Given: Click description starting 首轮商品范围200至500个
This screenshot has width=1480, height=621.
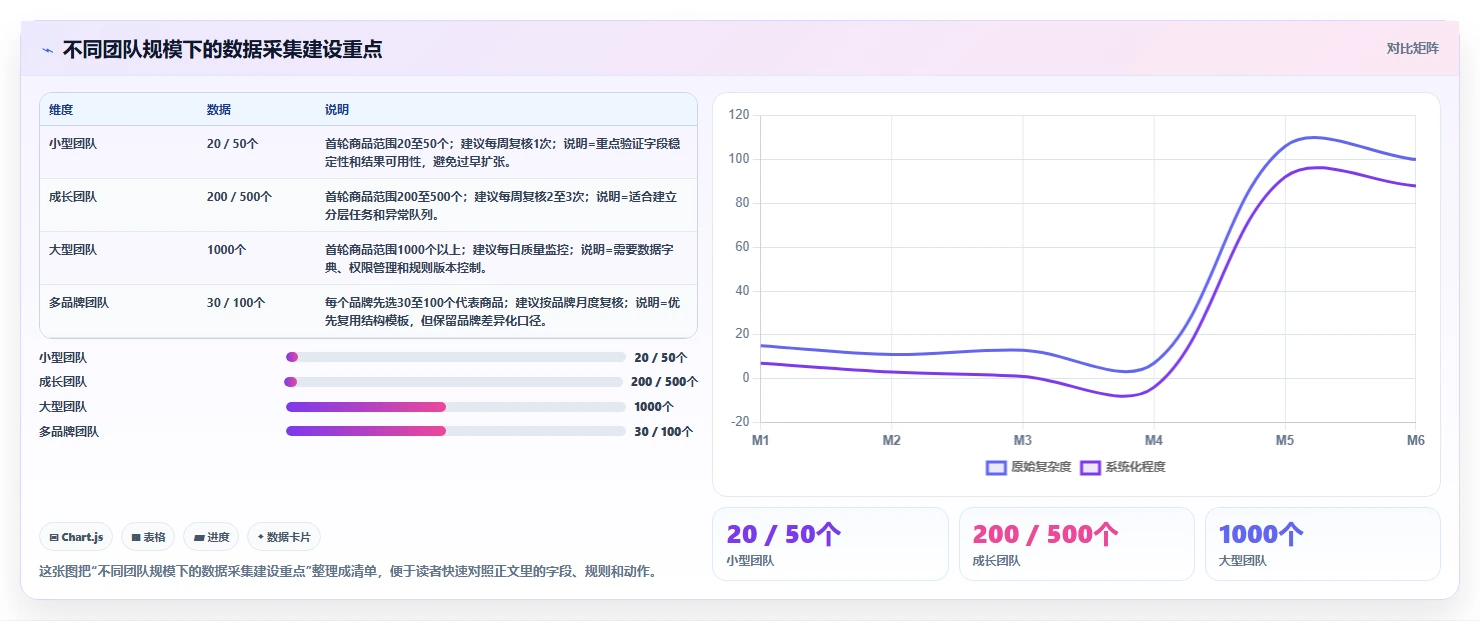Looking at the screenshot, I should click(502, 205).
